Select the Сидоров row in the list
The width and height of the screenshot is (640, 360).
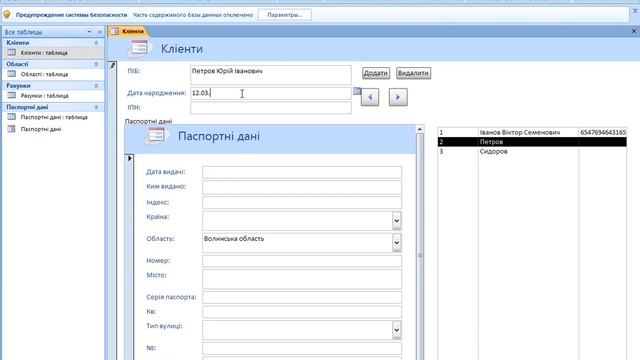[x=532, y=151]
